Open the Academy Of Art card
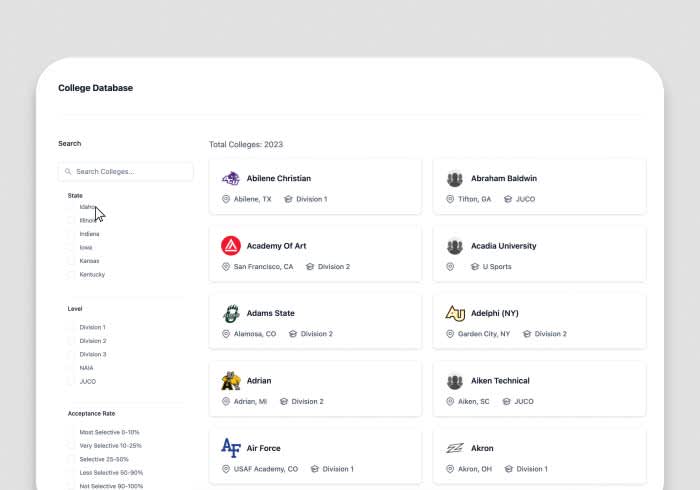Viewport: 700px width, 490px height. (x=315, y=254)
